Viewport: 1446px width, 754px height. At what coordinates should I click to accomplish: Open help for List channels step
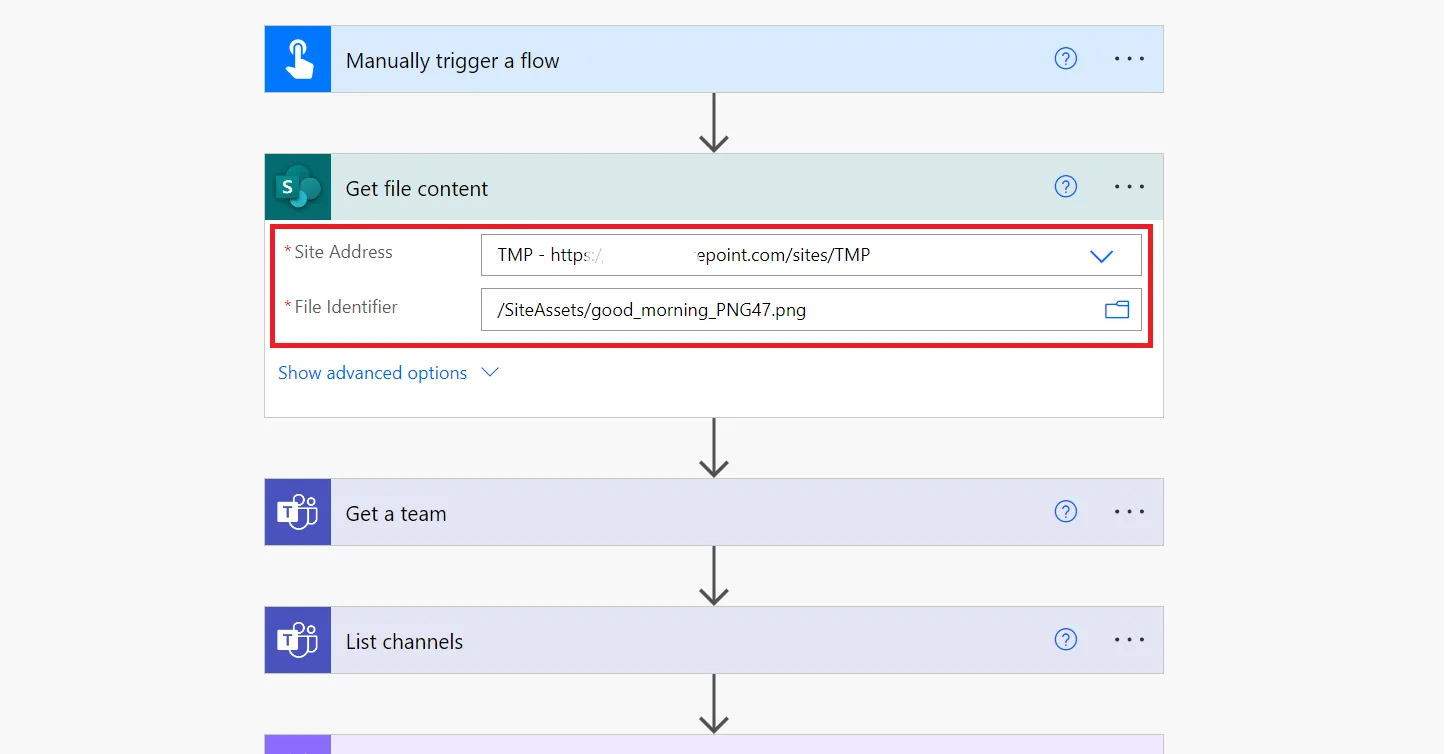tap(1066, 640)
